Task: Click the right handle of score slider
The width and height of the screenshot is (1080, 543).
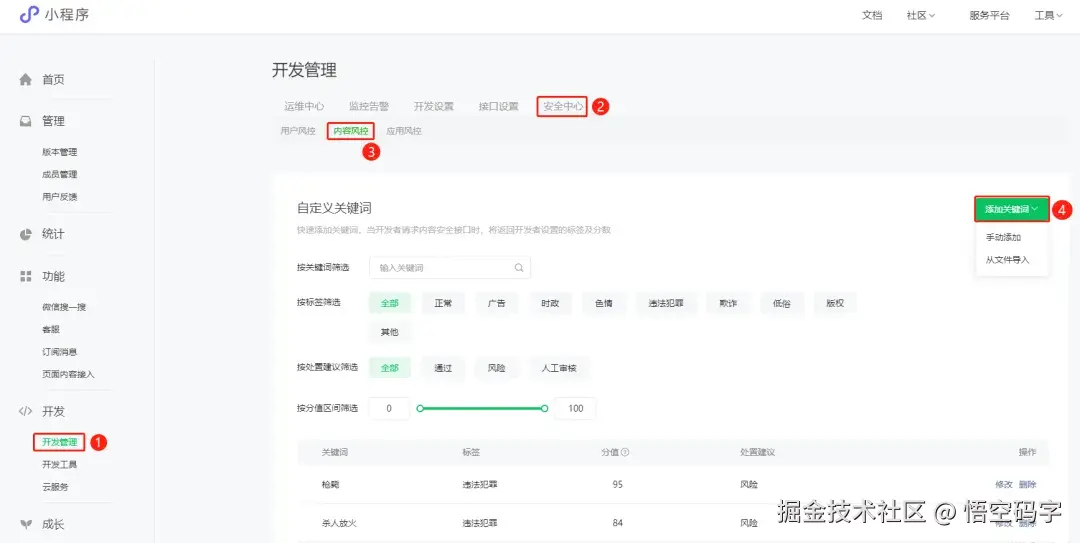Action: (545, 409)
